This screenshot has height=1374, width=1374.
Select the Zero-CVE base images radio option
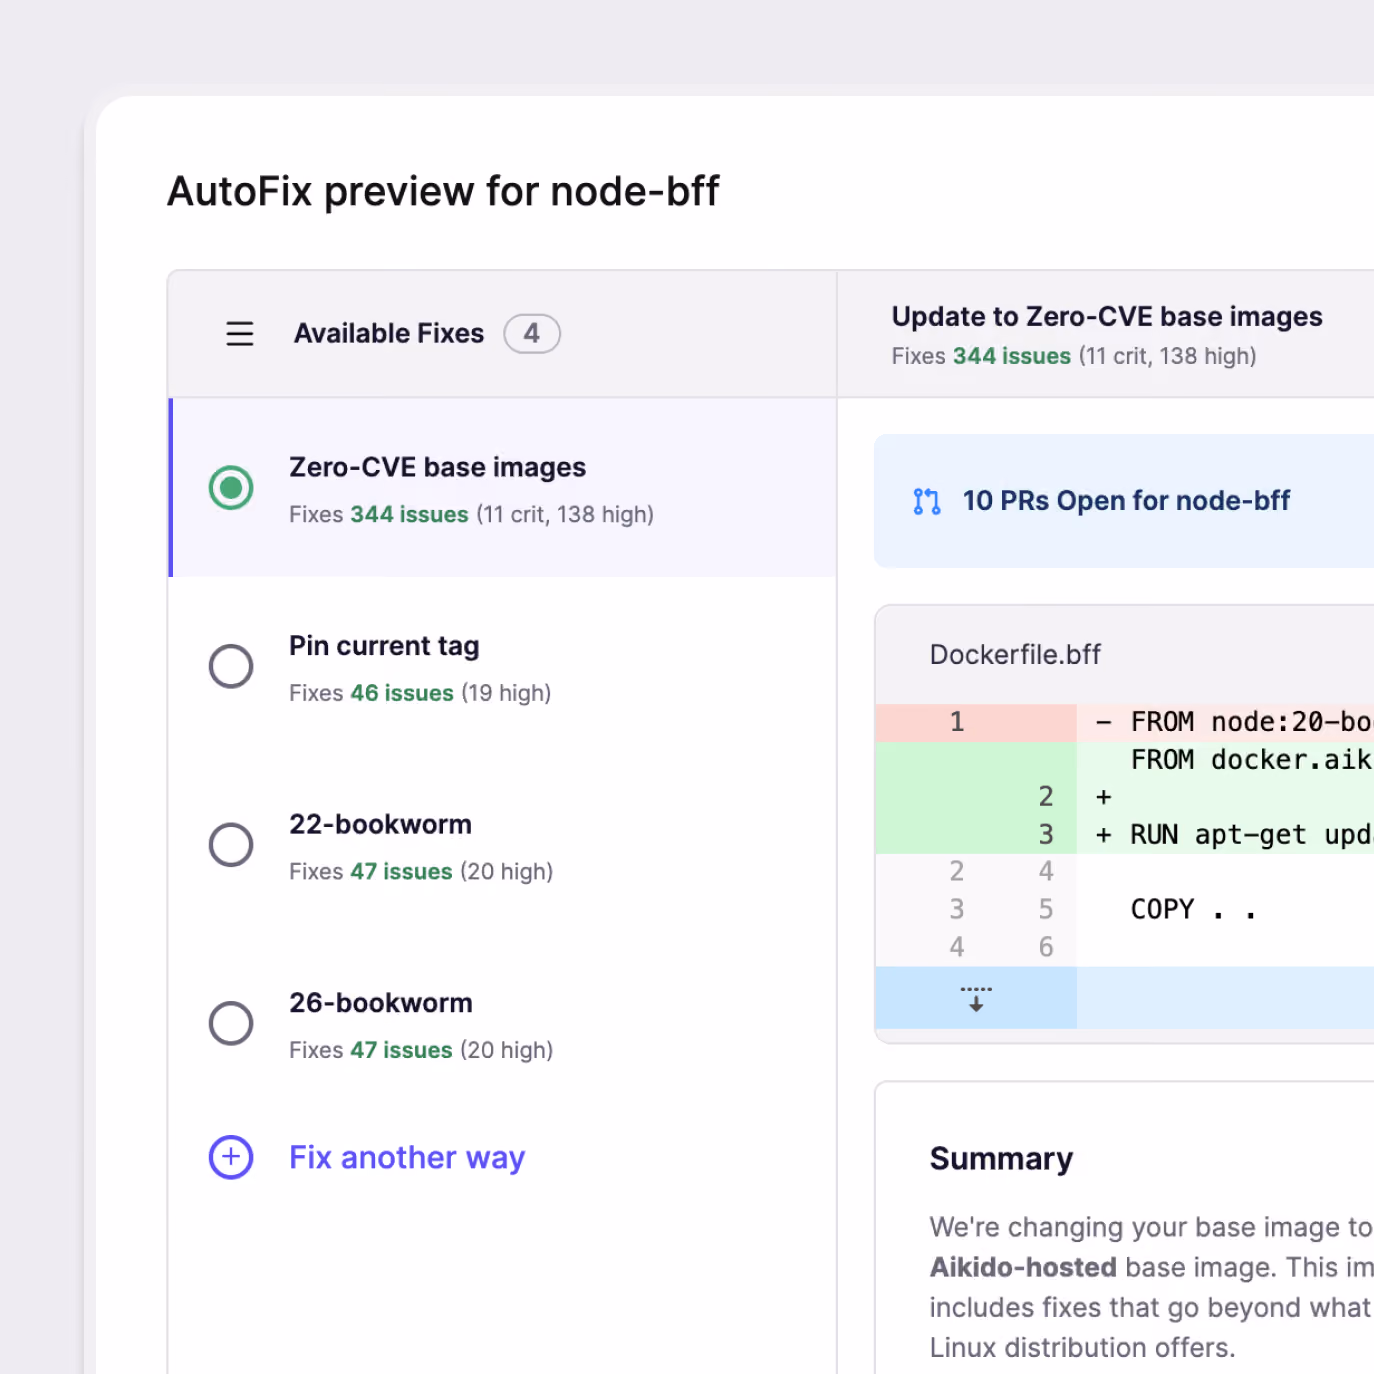231,488
